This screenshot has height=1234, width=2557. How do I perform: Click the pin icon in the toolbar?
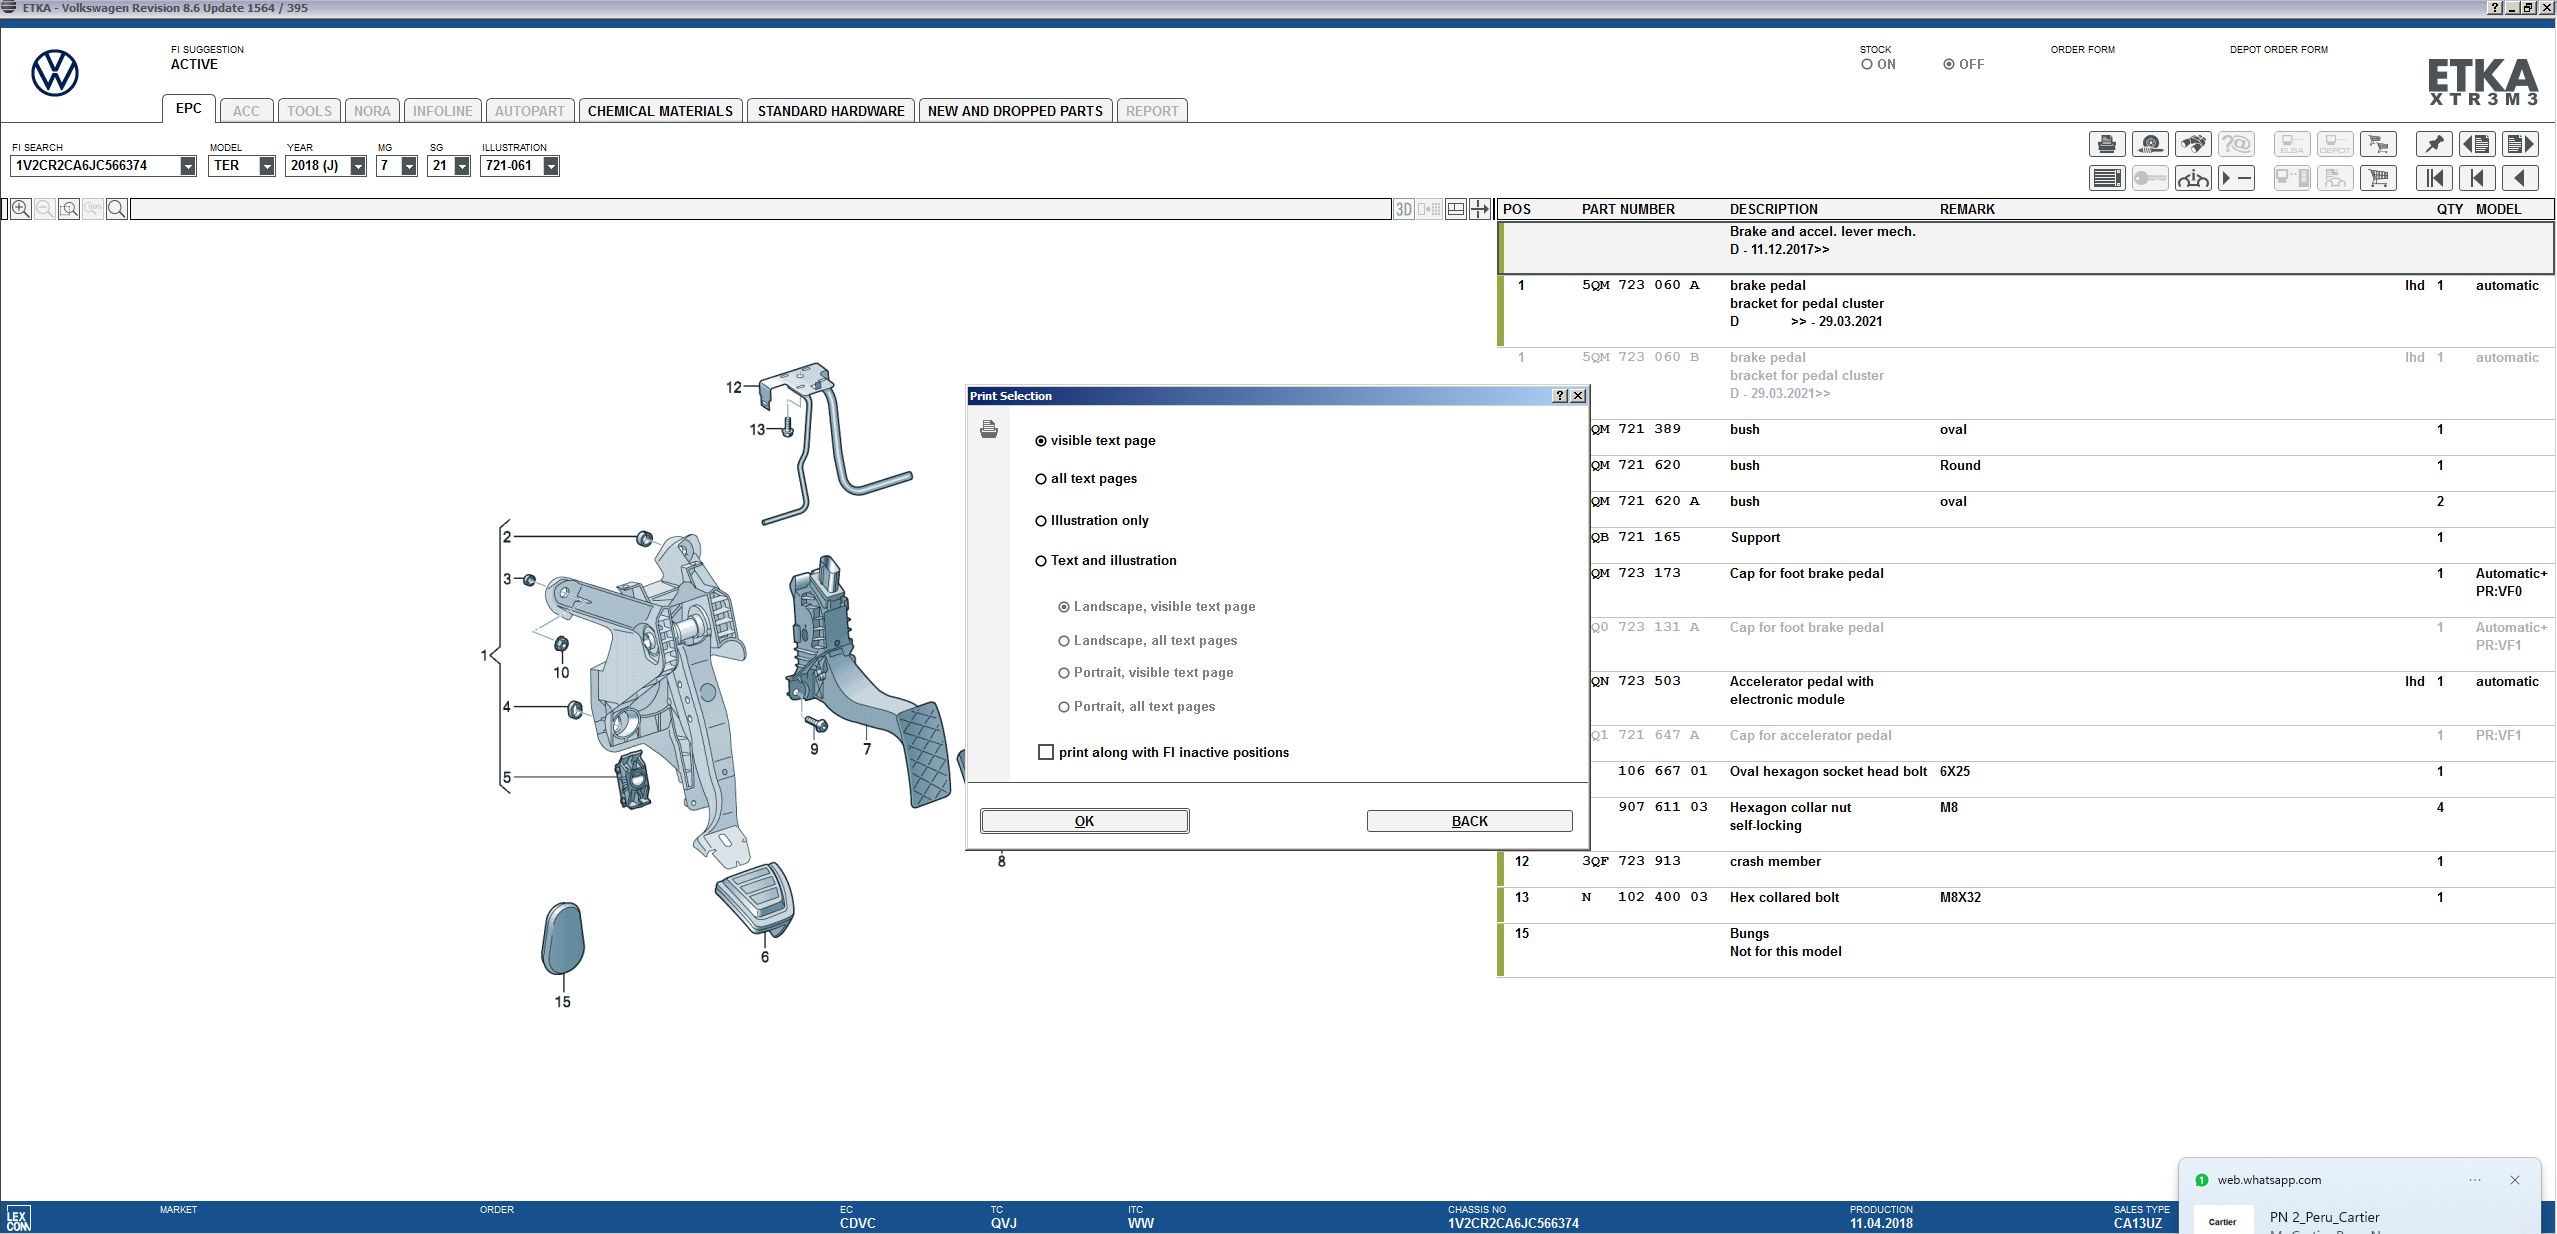[2434, 144]
